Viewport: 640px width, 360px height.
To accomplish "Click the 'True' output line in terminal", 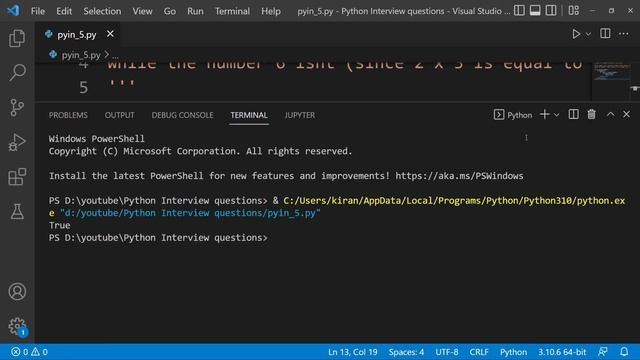I will pyautogui.click(x=60, y=225).
